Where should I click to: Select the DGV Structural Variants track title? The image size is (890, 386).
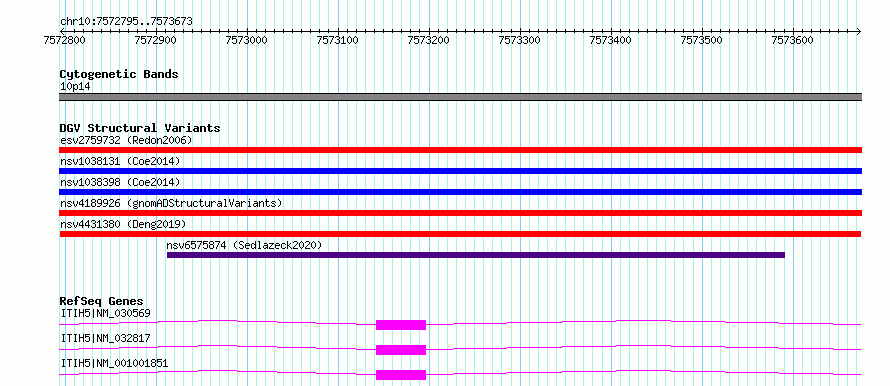point(140,128)
